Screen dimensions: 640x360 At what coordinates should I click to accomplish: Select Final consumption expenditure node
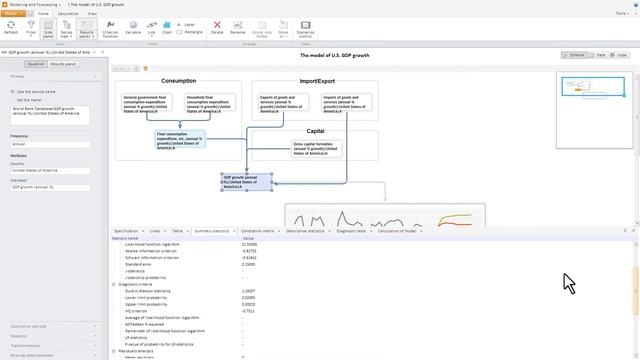(180, 140)
